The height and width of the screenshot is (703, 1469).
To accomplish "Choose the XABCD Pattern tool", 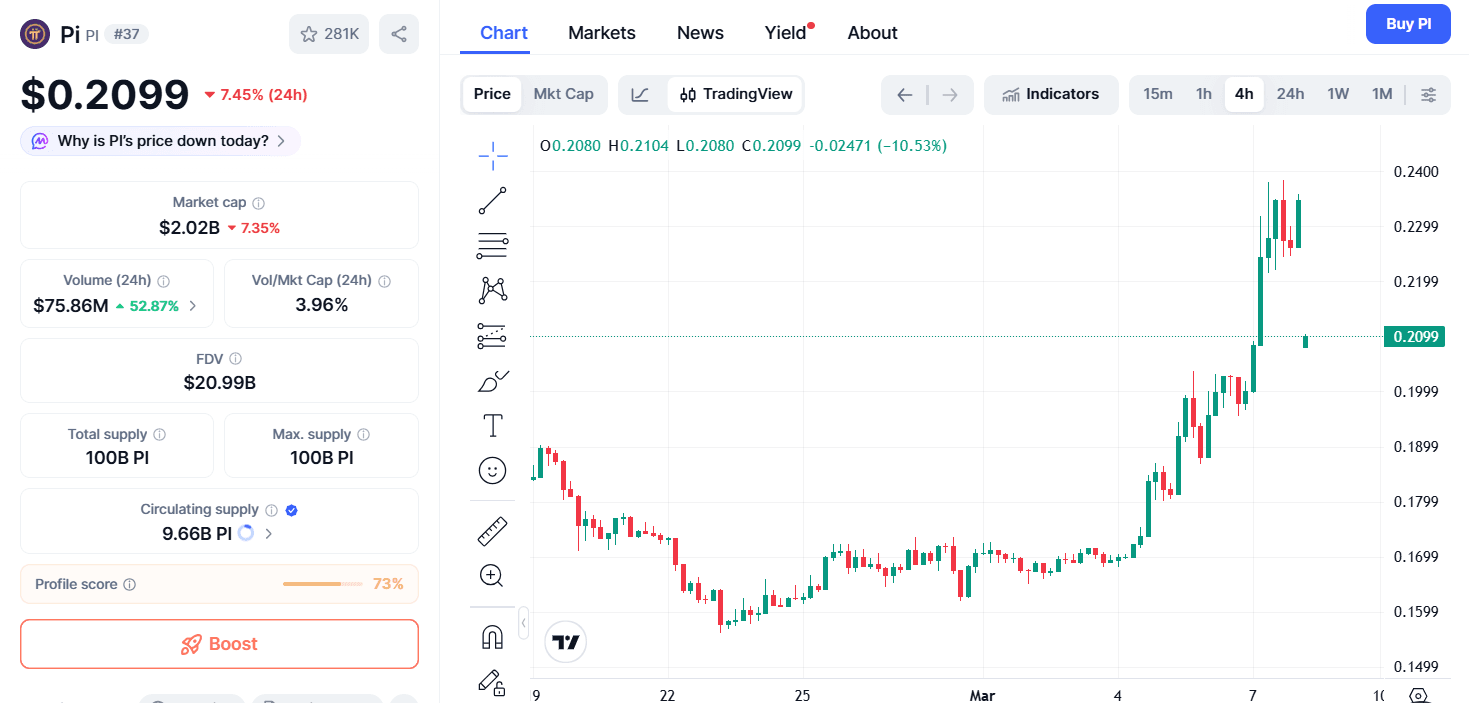I will 492,289.
